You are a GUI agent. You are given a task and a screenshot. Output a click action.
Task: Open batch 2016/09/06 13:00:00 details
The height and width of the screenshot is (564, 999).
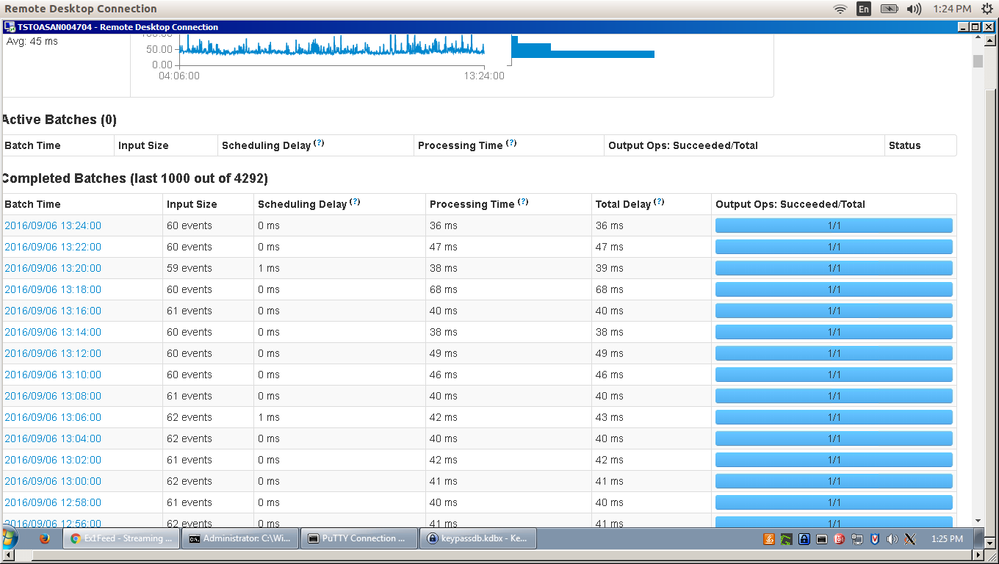(53, 481)
